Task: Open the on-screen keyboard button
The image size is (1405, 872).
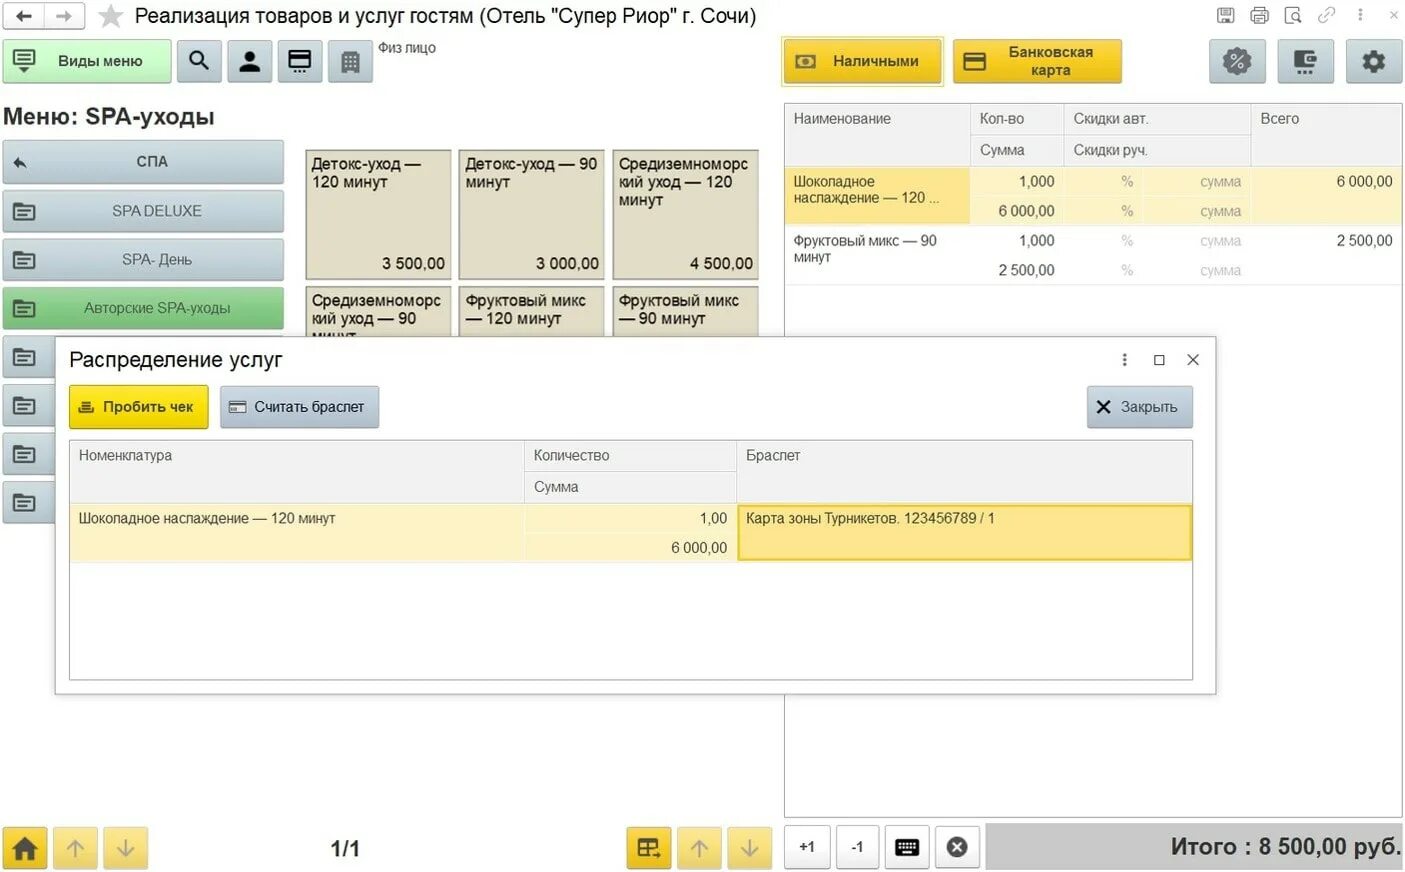Action: (x=907, y=848)
